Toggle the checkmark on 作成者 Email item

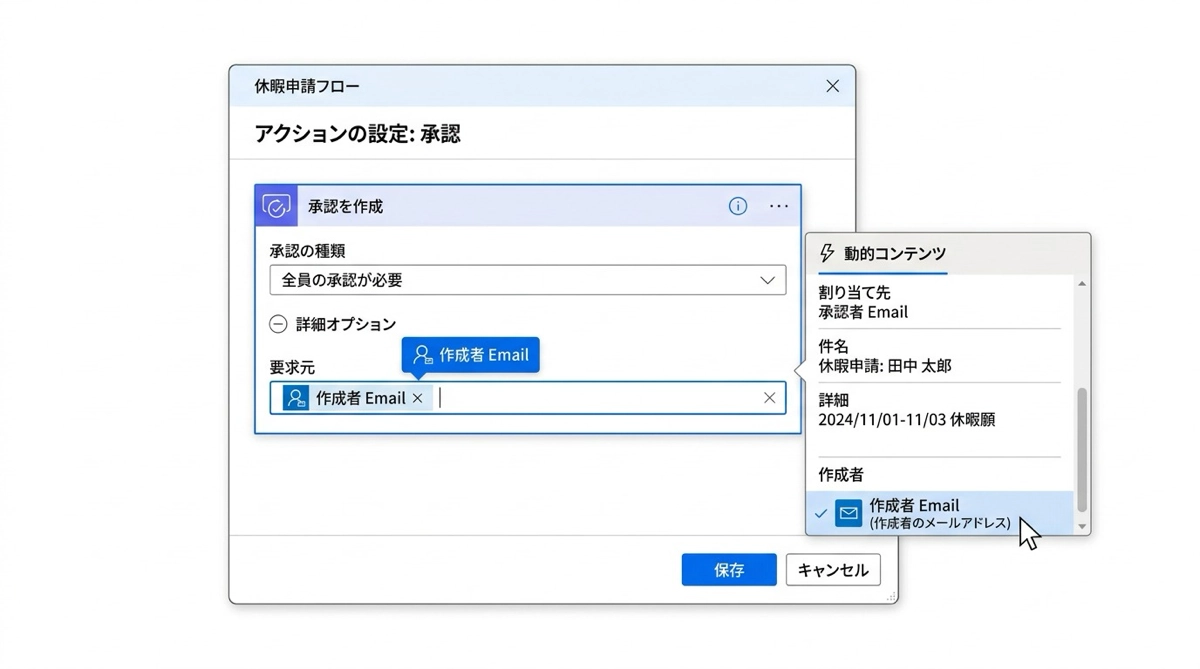click(821, 513)
